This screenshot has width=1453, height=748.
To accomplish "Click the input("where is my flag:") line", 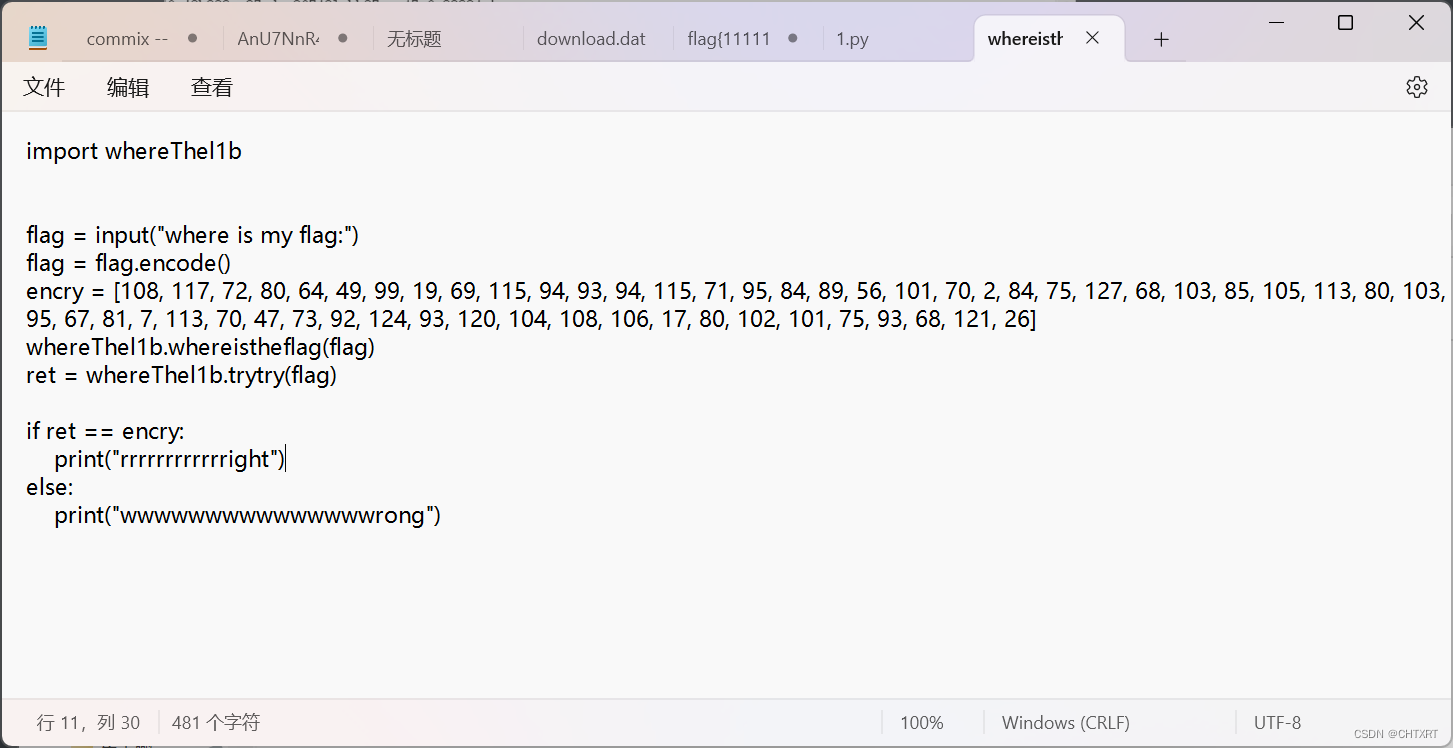I will [192, 235].
